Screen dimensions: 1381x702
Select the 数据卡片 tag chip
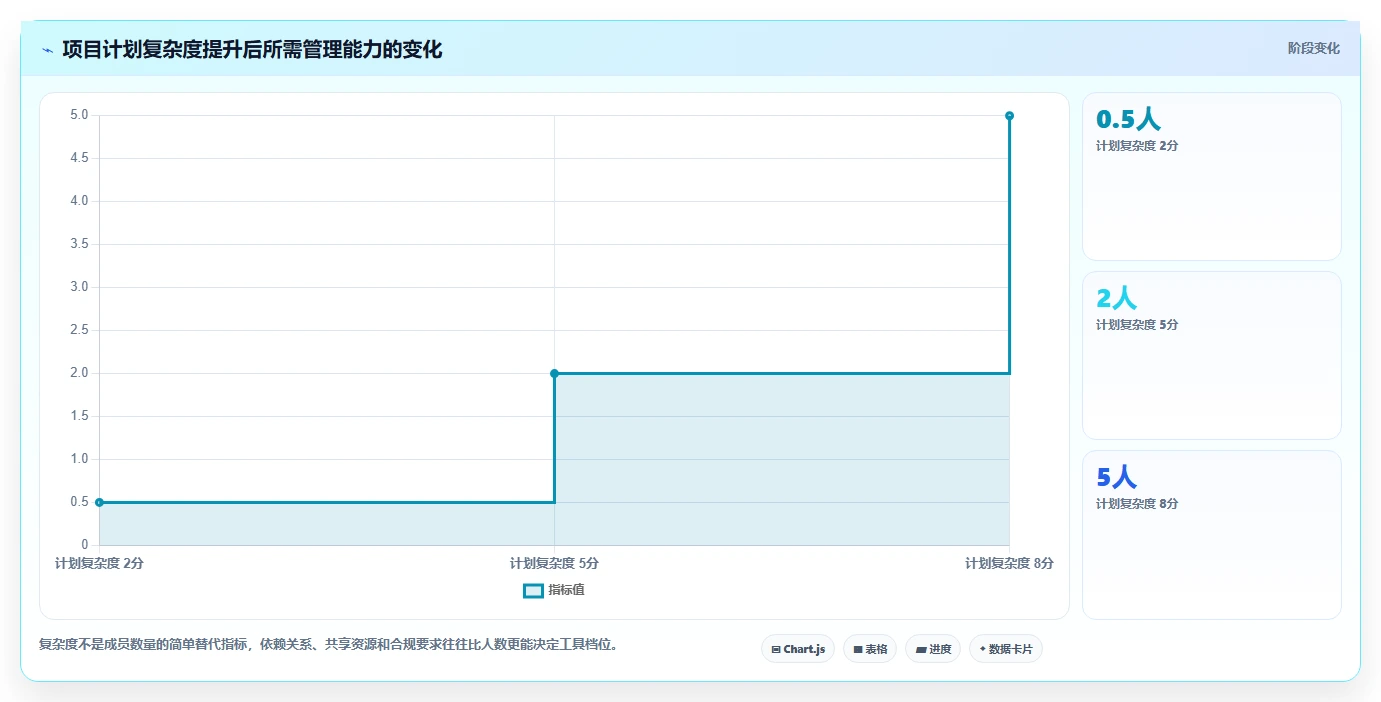click(x=1006, y=649)
